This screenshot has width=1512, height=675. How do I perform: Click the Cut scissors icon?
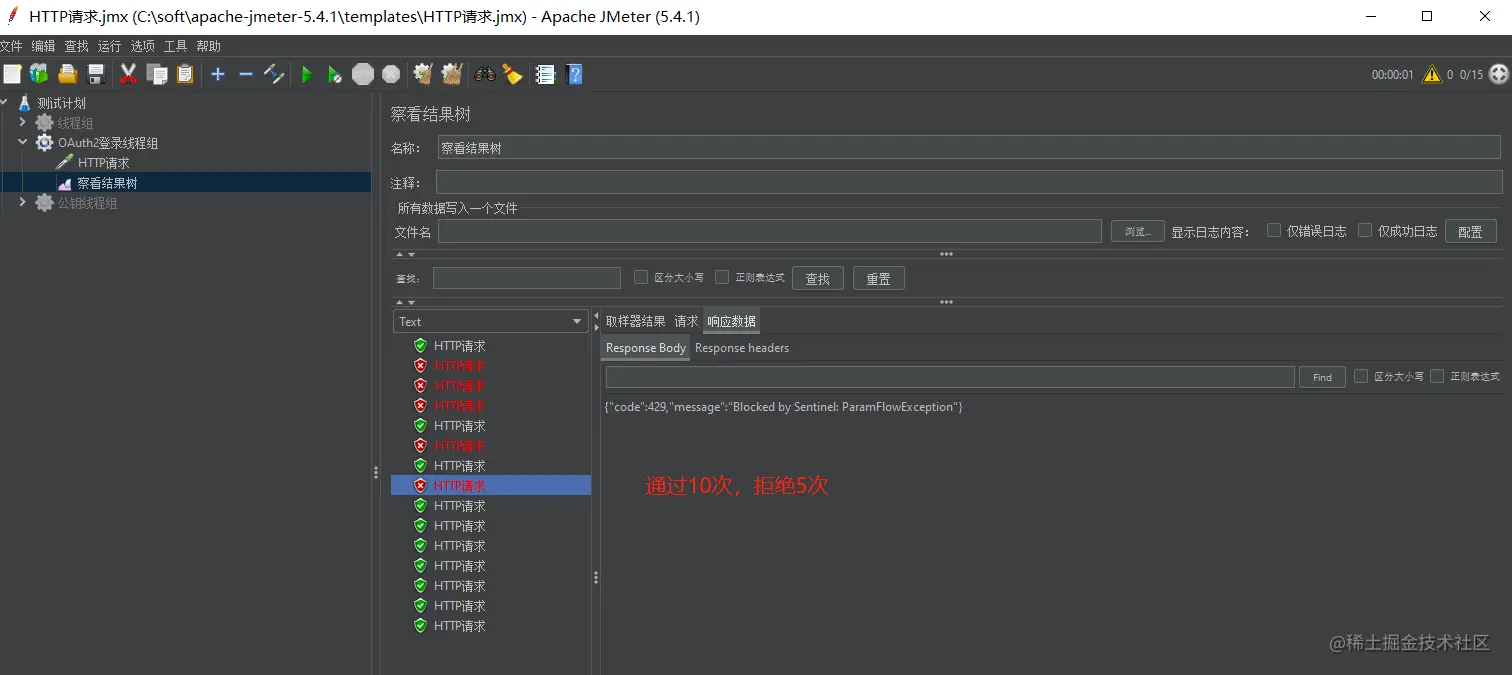pos(128,74)
